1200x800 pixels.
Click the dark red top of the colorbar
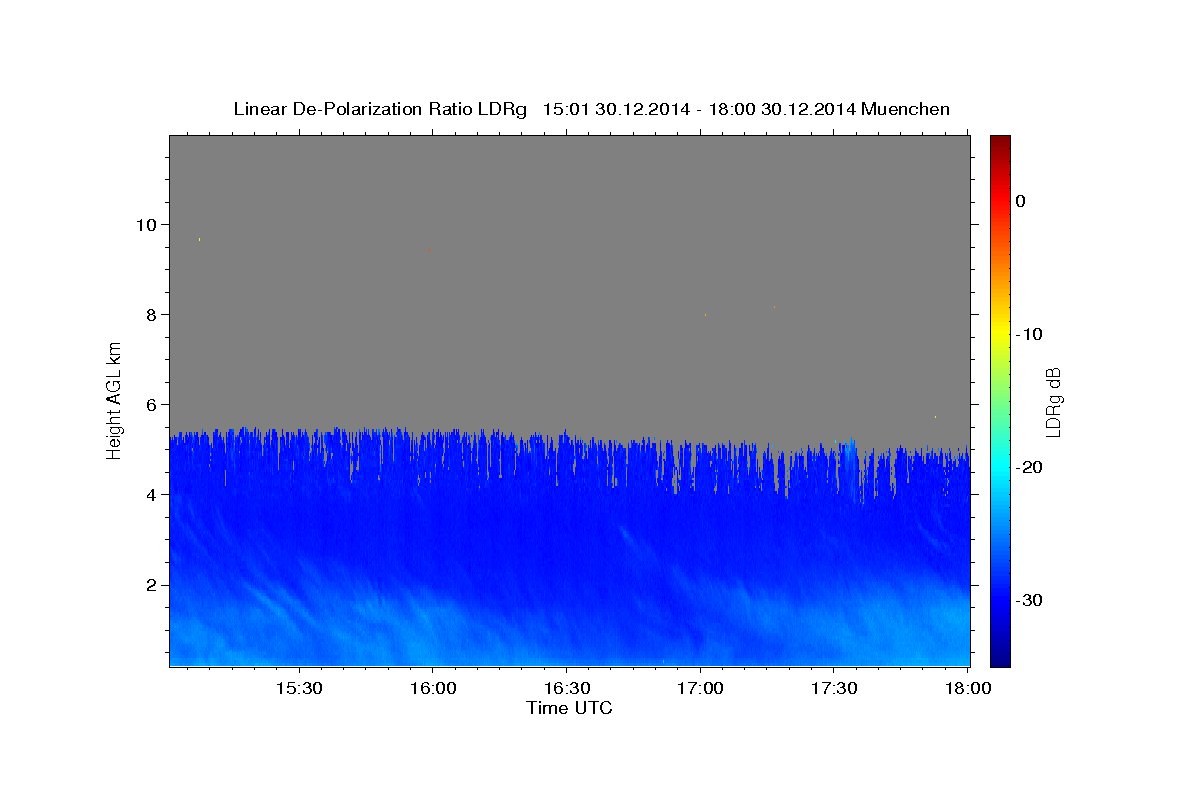click(1000, 141)
